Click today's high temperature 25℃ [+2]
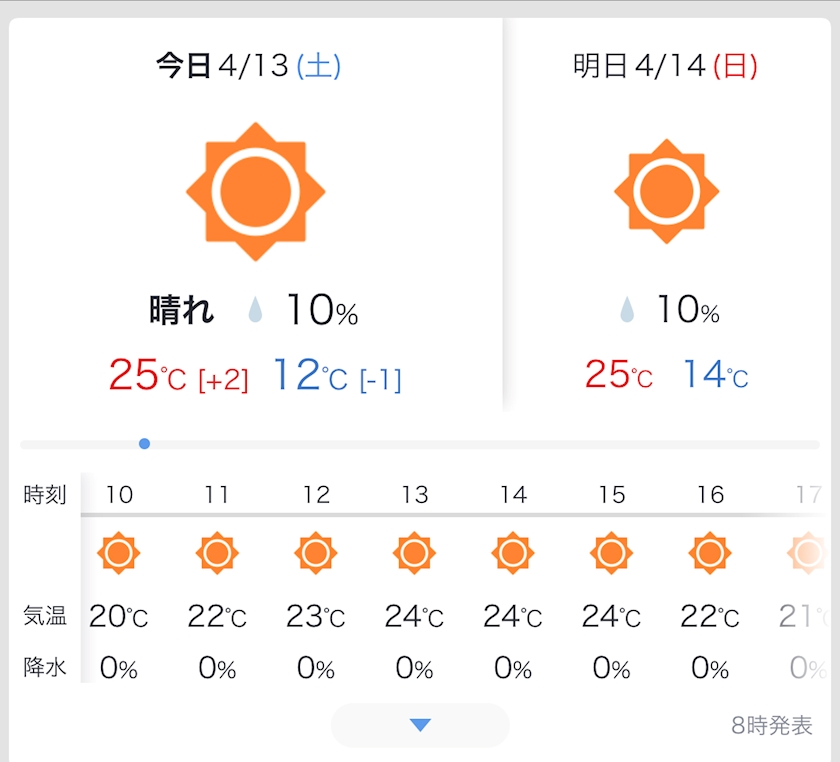Image resolution: width=840 pixels, height=762 pixels. tap(178, 375)
